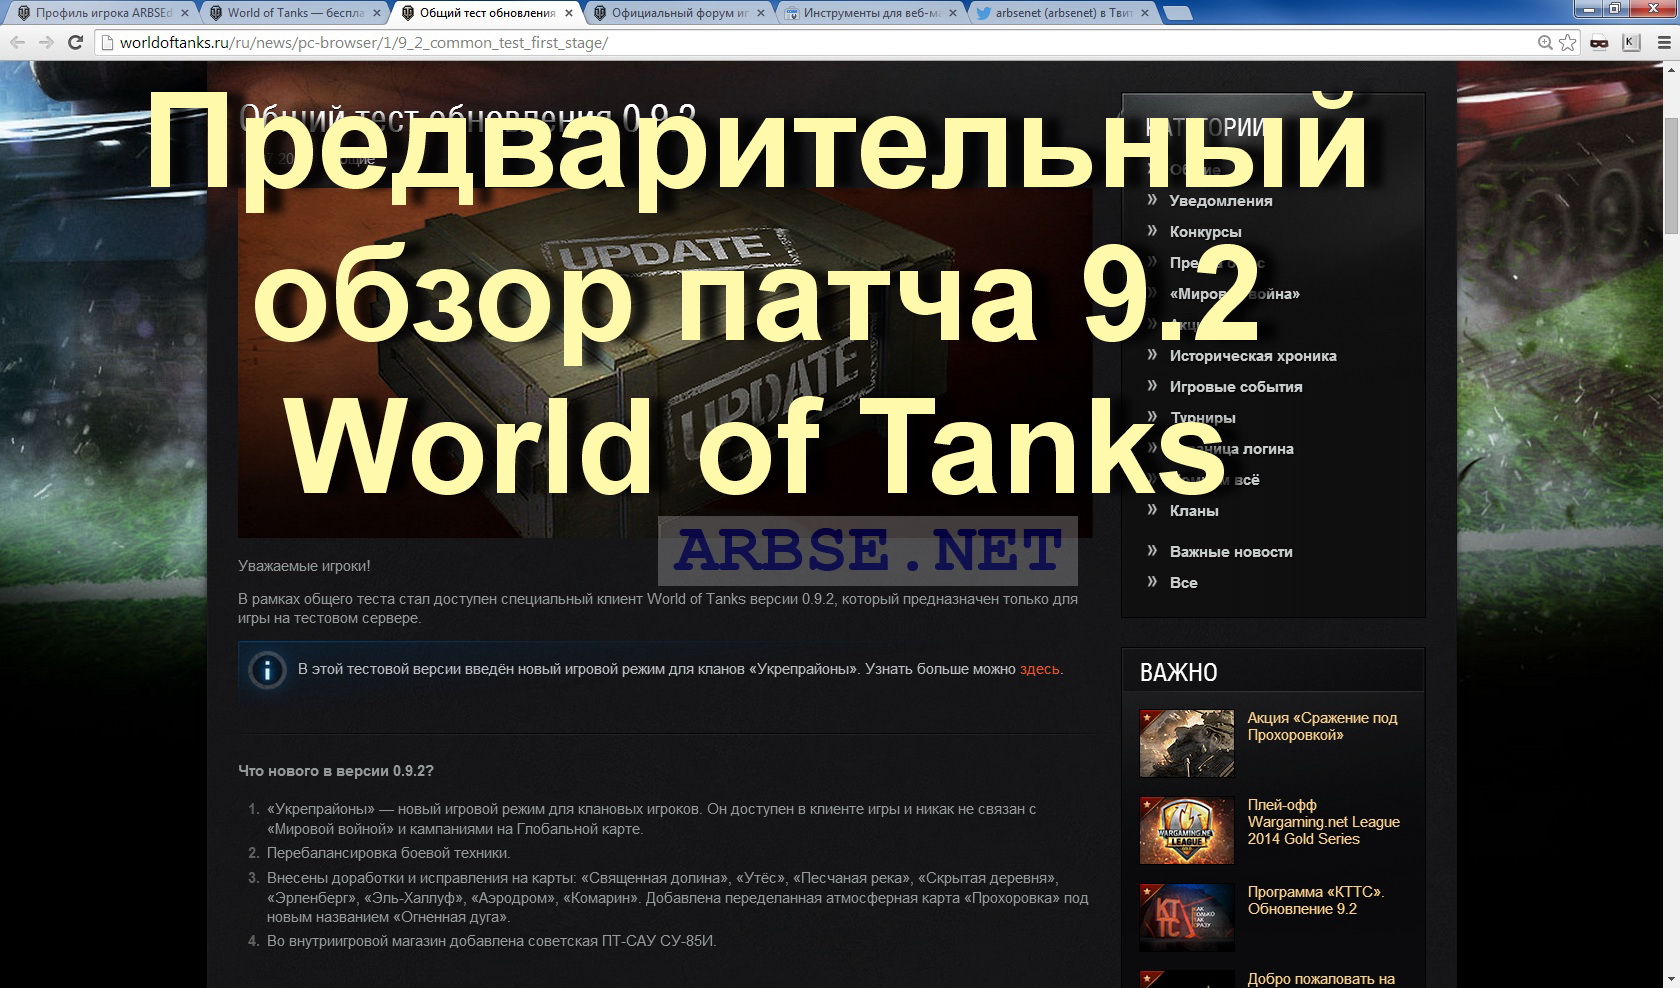
Task: Open the 'Добро пожаловать на' news link
Action: pyautogui.click(x=1321, y=979)
